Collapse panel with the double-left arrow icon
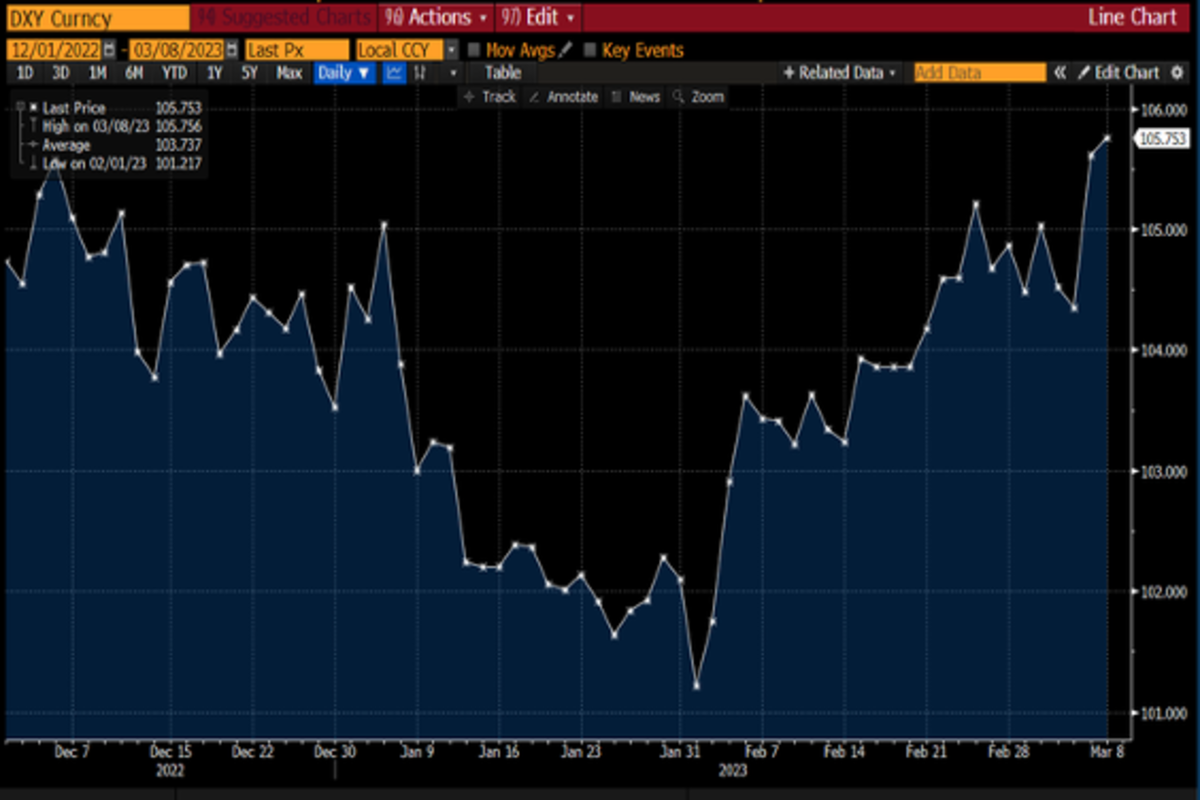This screenshot has height=800, width=1200. coord(1060,73)
